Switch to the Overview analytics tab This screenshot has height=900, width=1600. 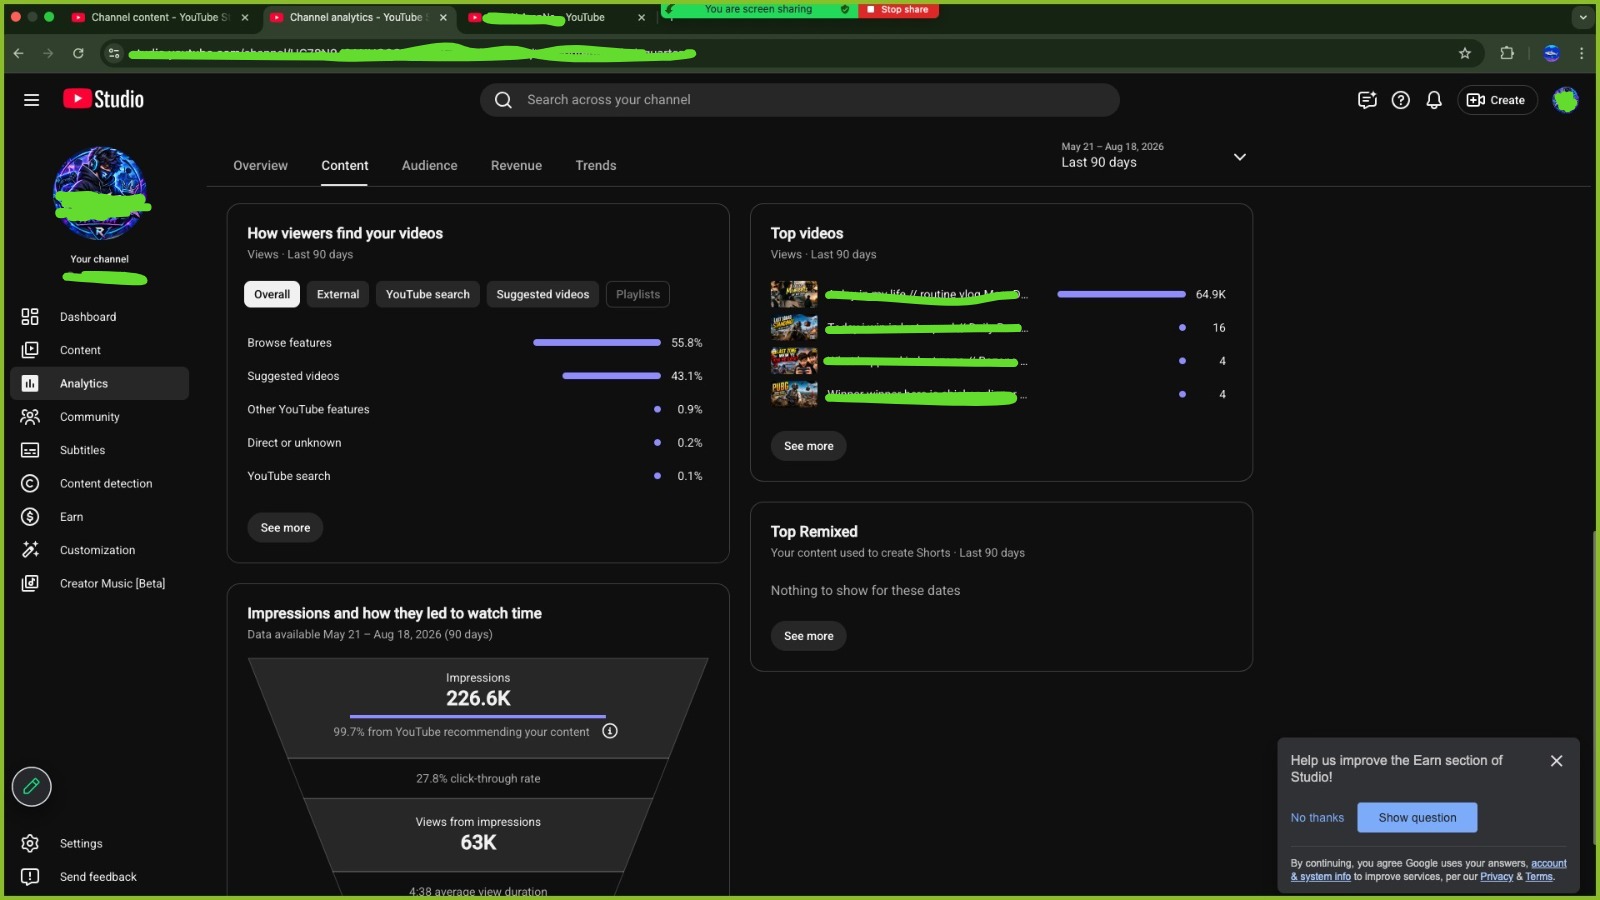coord(260,166)
